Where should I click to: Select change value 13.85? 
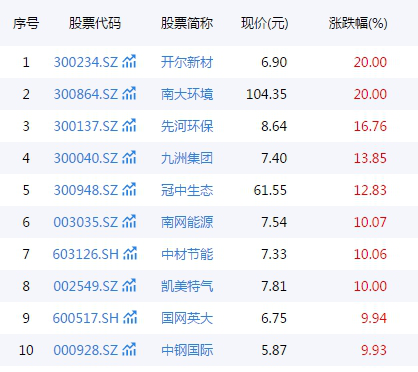(x=370, y=158)
